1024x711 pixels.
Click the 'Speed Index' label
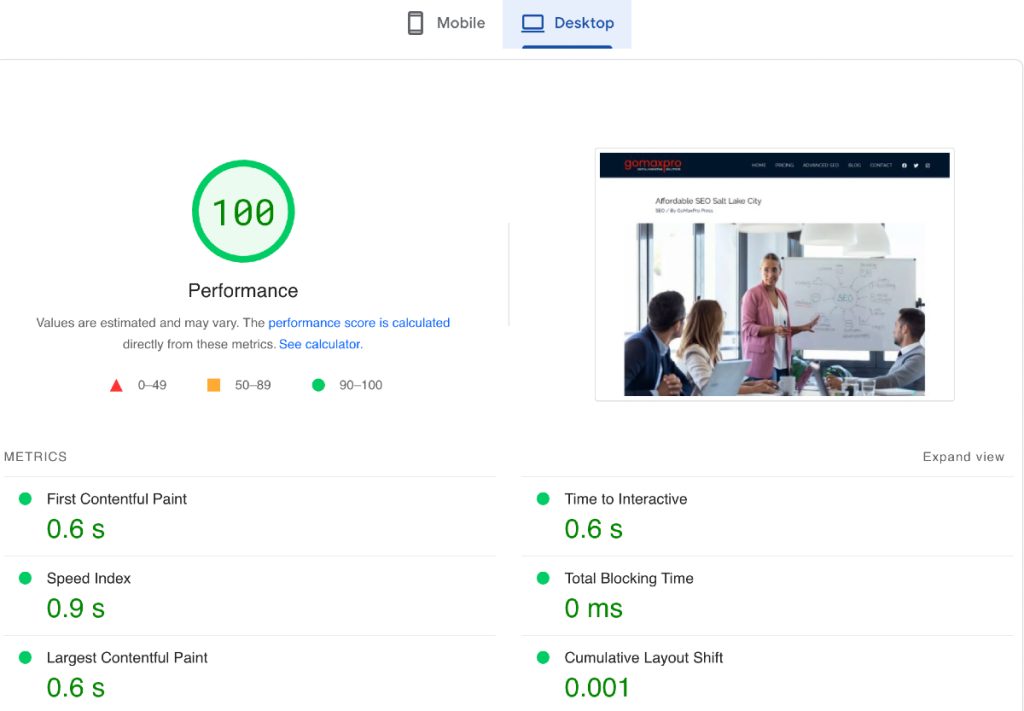88,578
